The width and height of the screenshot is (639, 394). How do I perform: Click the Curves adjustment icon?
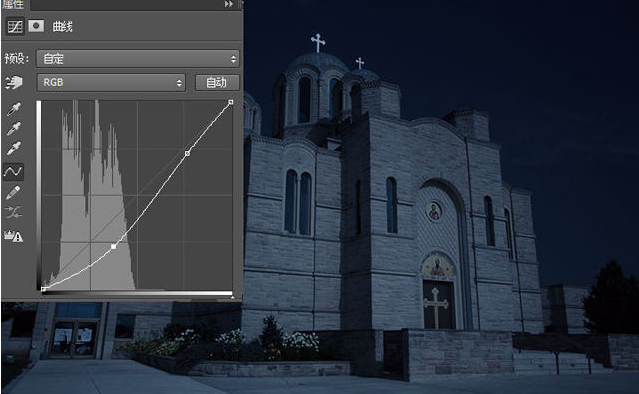point(15,27)
